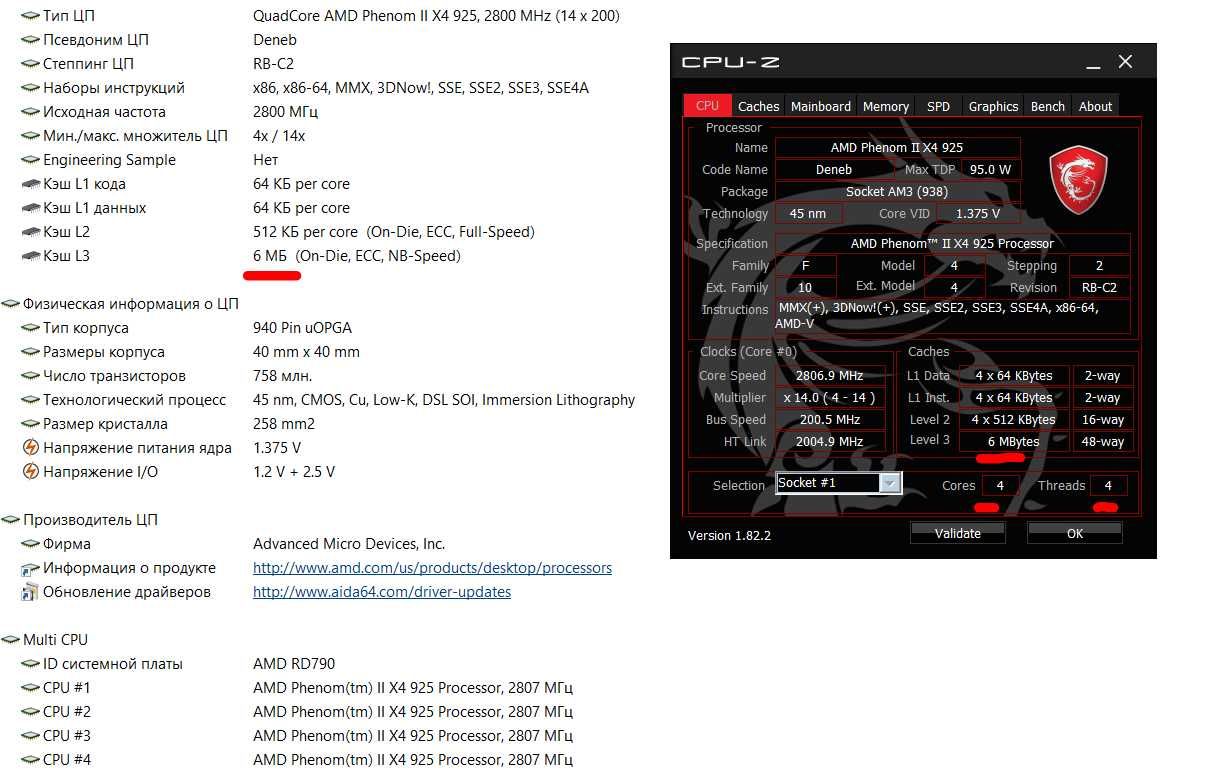
Task: Click the chip icon beside Кэш L2
Action: (30, 232)
